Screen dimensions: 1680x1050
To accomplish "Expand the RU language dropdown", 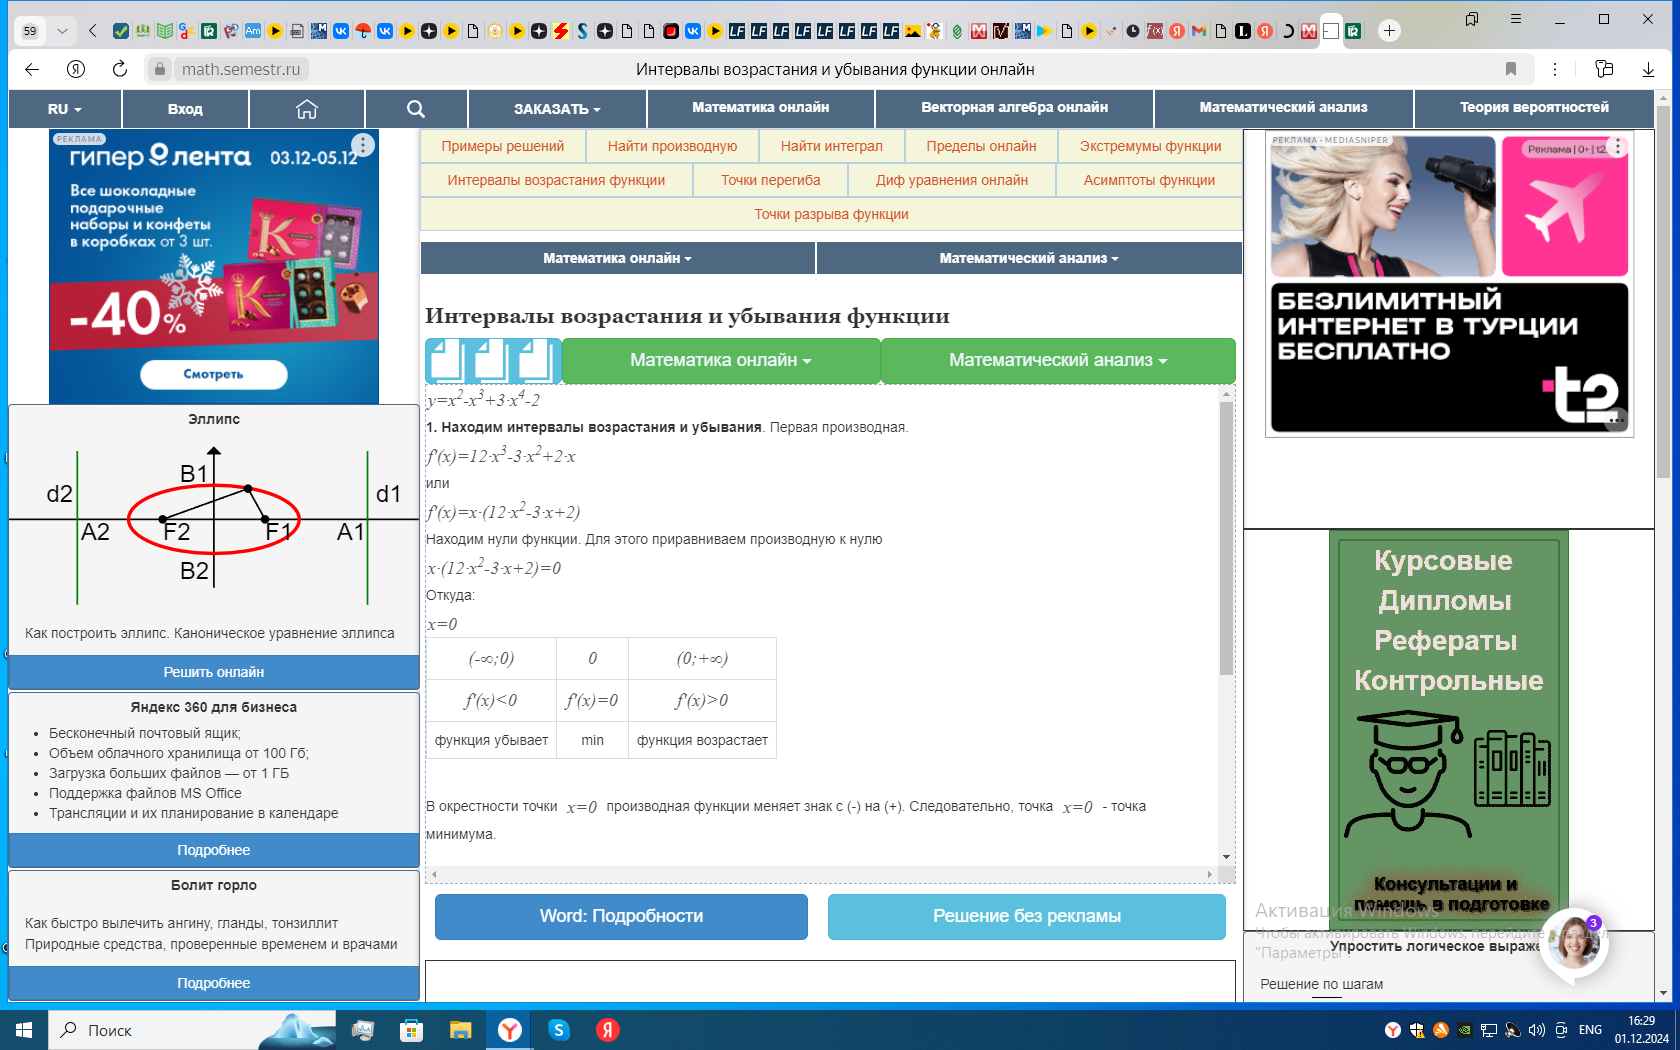I will pyautogui.click(x=65, y=109).
